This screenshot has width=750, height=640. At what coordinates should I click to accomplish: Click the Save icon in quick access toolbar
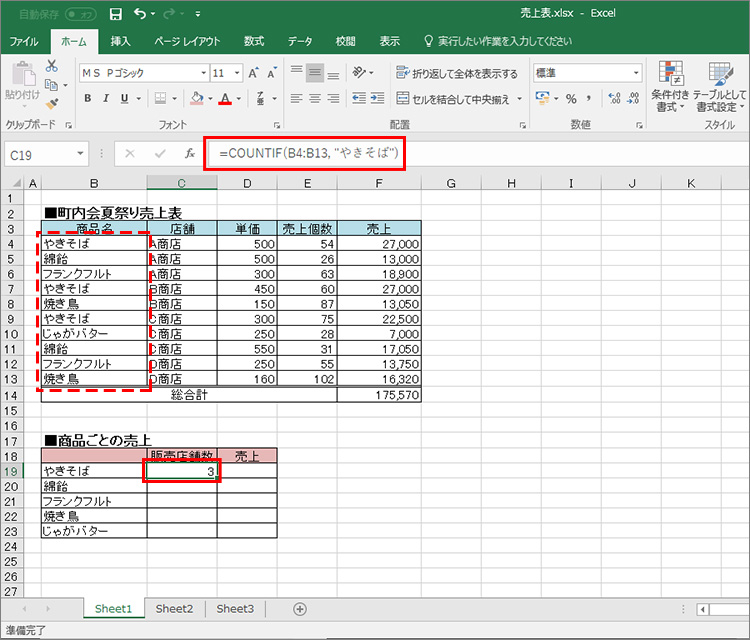tap(116, 14)
